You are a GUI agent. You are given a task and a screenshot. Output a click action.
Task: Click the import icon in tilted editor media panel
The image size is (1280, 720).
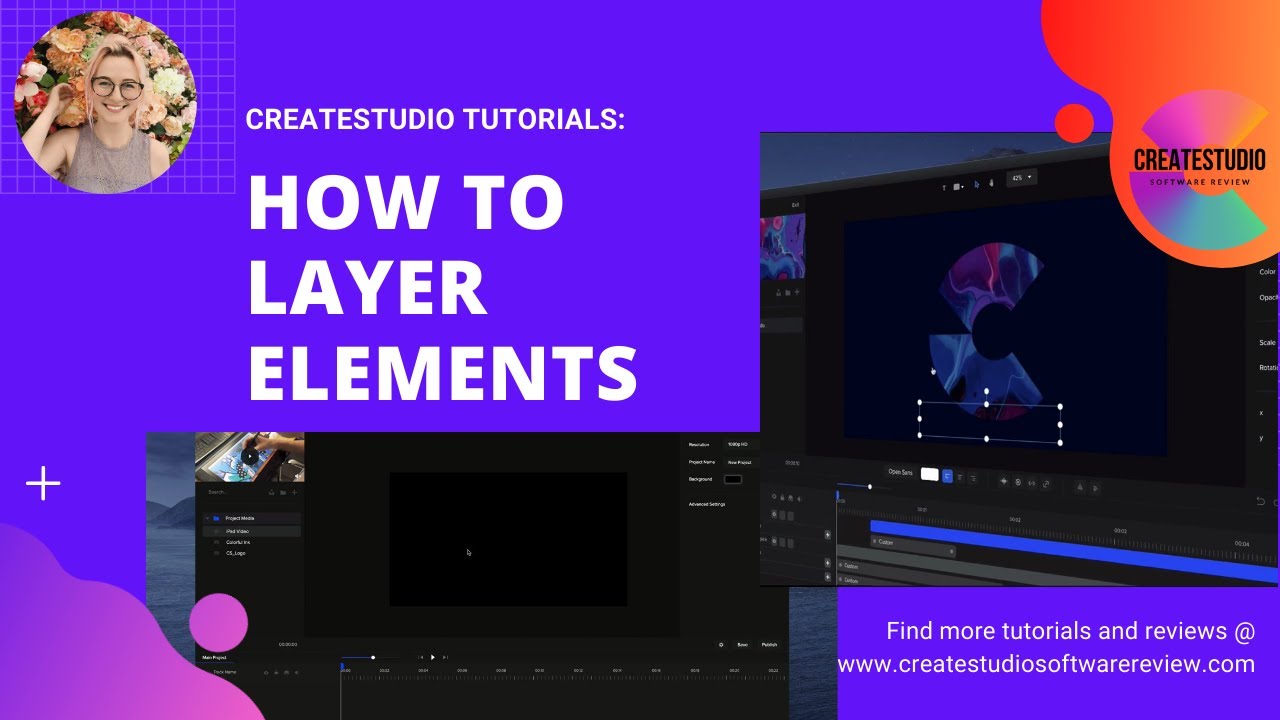(778, 293)
